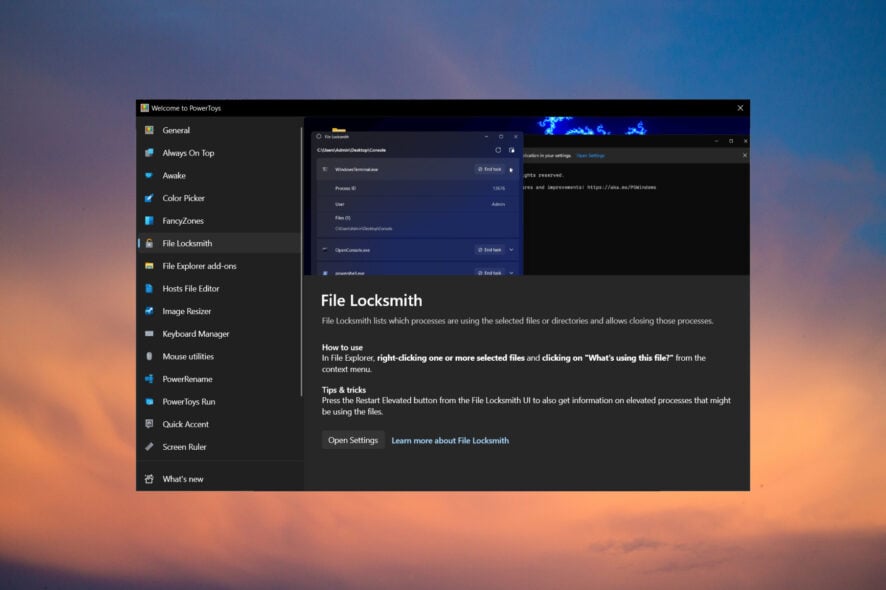
Task: Open the PowerToys Run icon
Action: [149, 401]
